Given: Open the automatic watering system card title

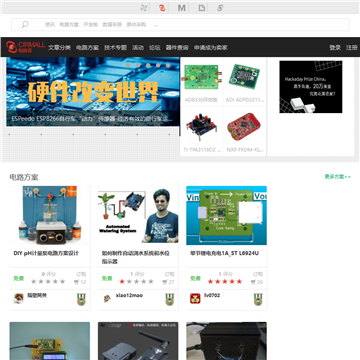Looking at the screenshot, I should point(136,257).
